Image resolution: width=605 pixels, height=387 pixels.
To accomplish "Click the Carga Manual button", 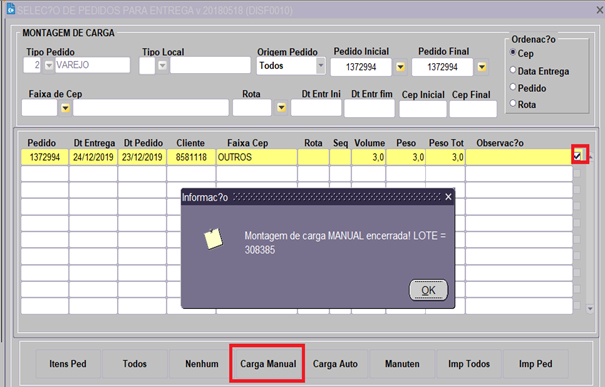I will (268, 364).
